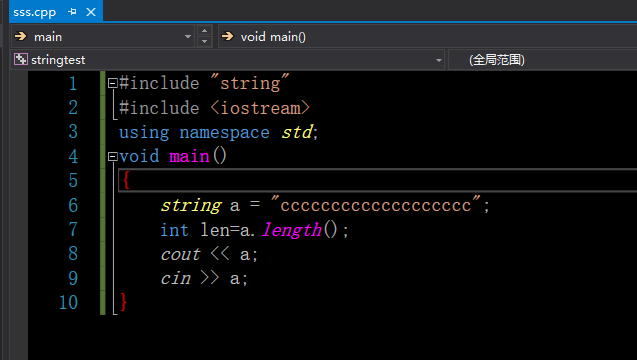Viewport: 637px width, 360px height.
Task: Open the void main() member dropdown
Action: (x=428, y=37)
